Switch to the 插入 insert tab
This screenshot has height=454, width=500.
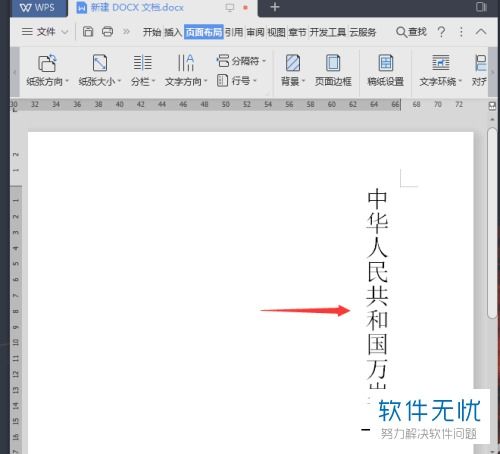(173, 32)
